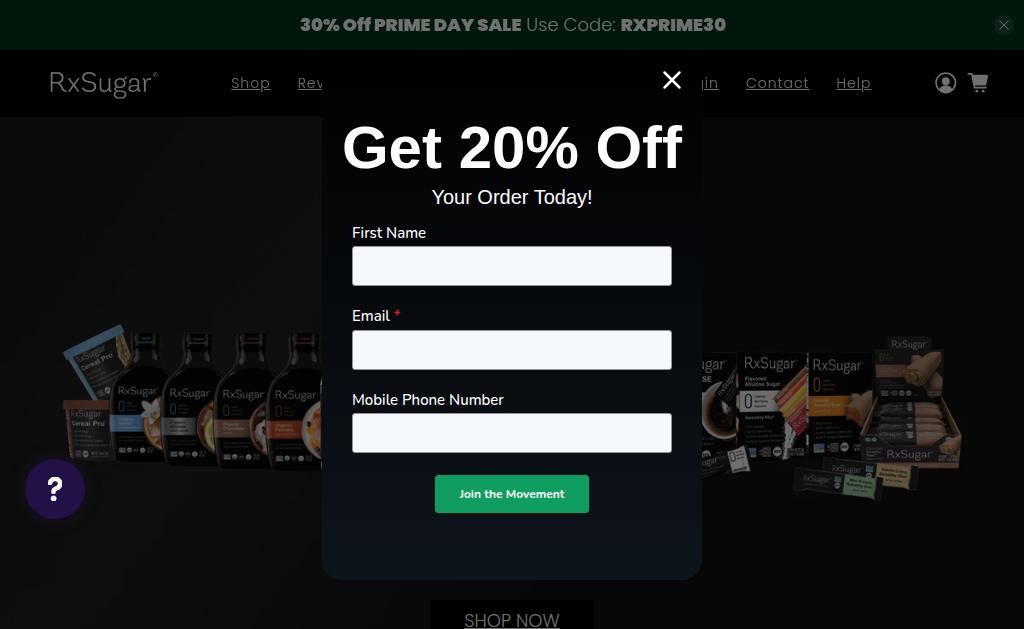This screenshot has height=629, width=1024.
Task: Open the Shop menu
Action: tap(251, 83)
